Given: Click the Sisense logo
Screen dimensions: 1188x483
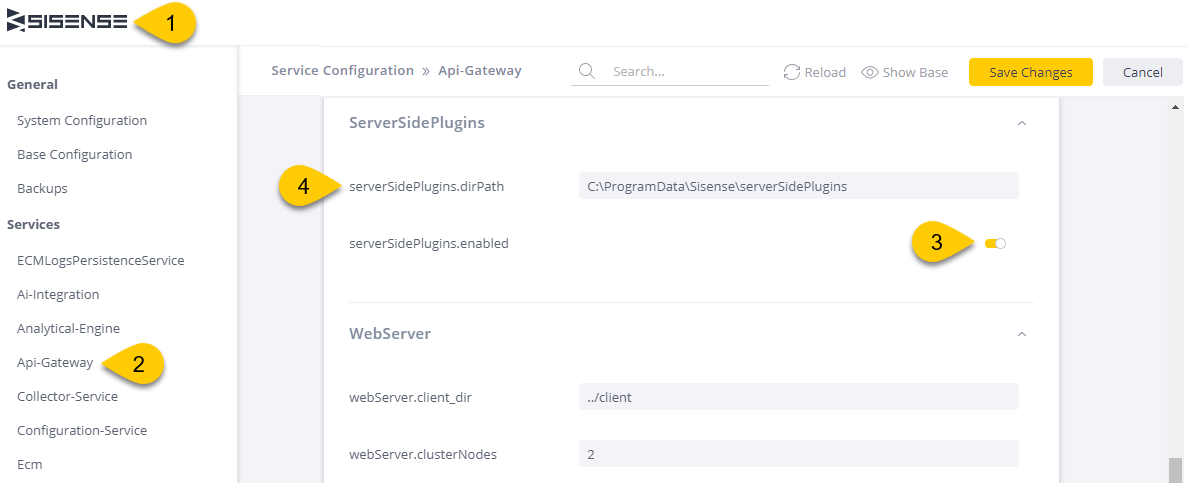Looking at the screenshot, I should click(67, 23).
